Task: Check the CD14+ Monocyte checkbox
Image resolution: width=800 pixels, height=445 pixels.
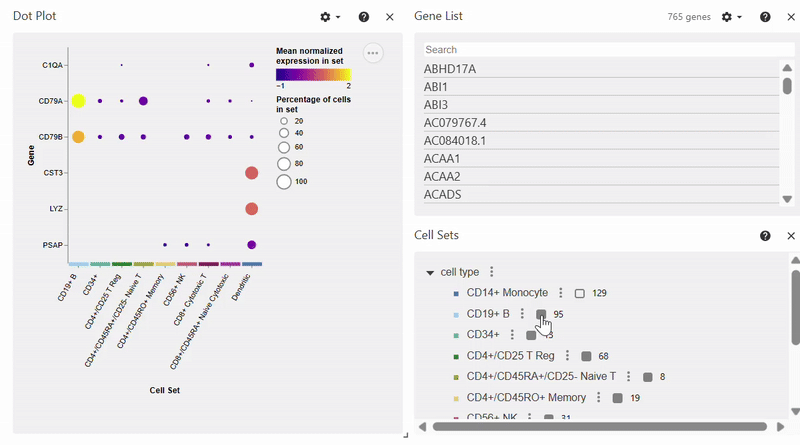Action: (580, 294)
